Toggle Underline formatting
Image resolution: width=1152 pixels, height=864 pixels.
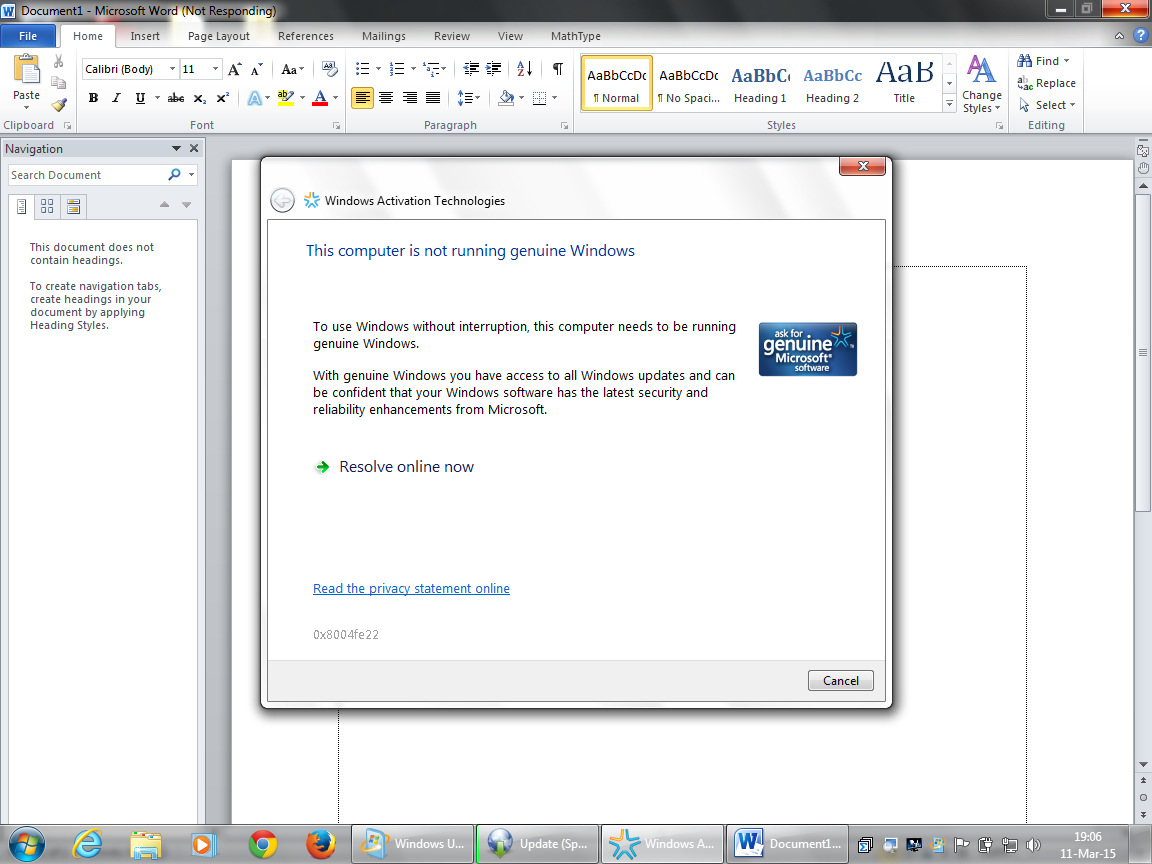point(140,98)
